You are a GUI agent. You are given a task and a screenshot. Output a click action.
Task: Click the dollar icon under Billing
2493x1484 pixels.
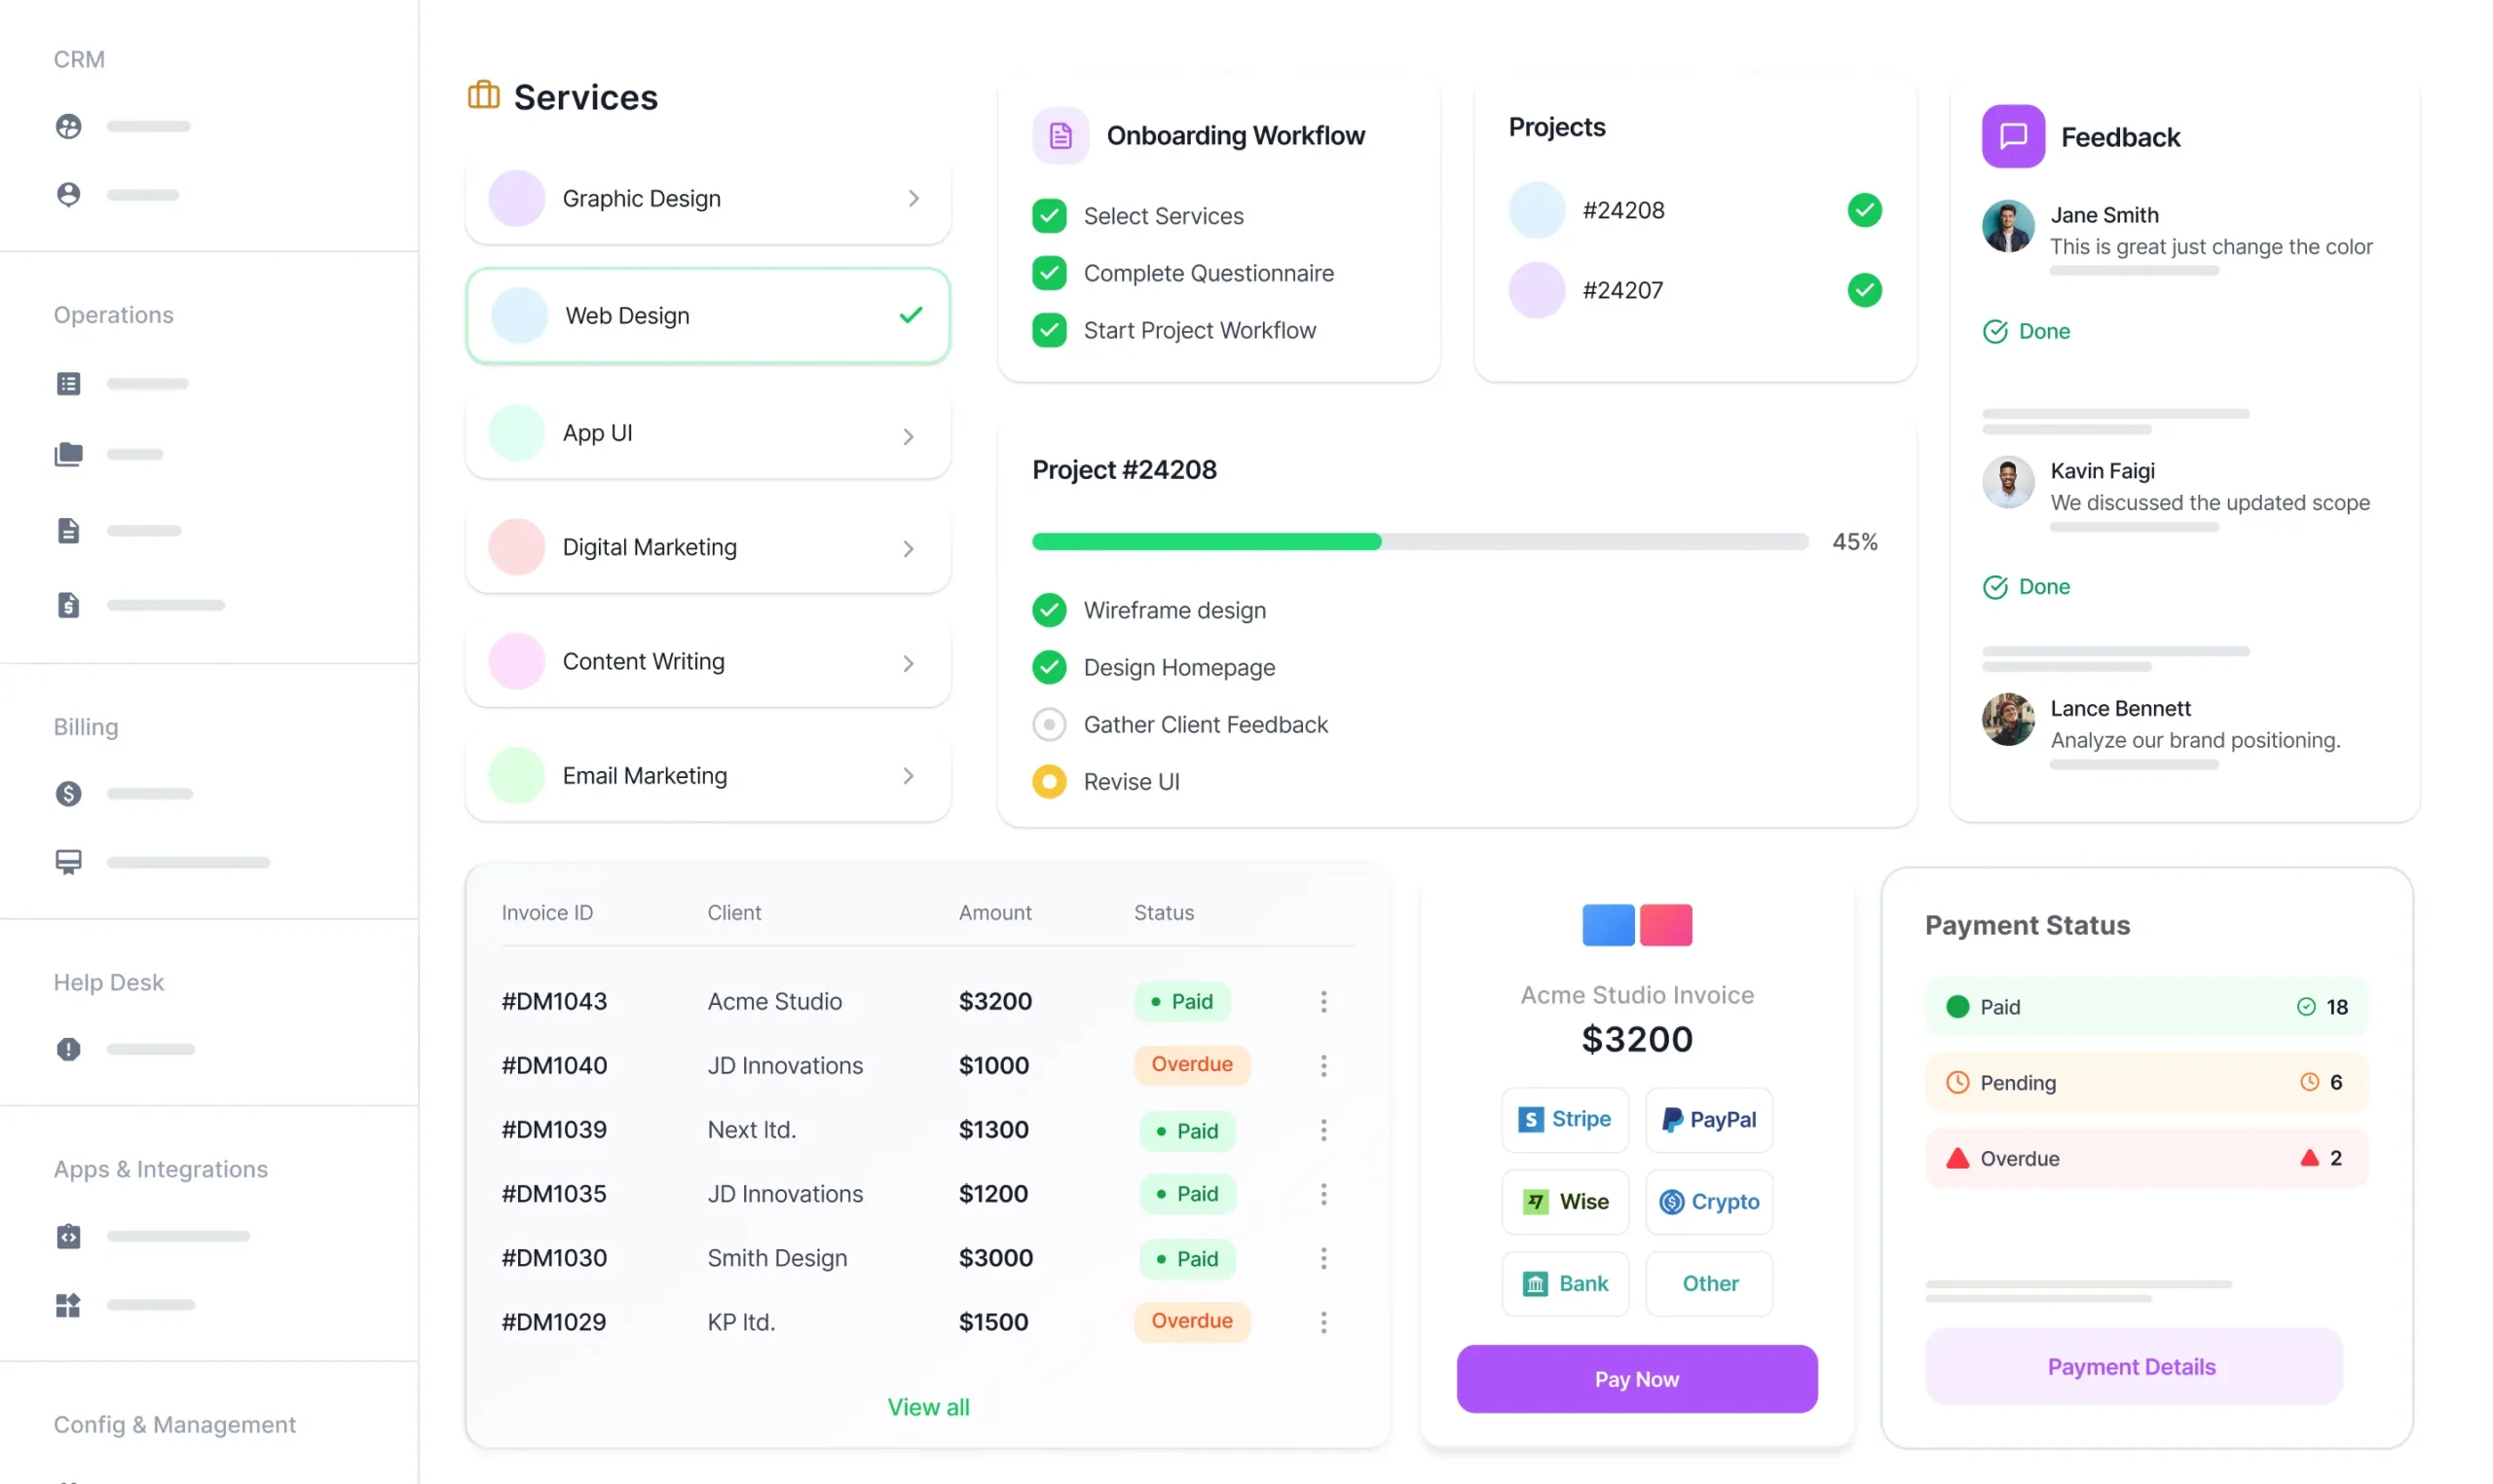[x=68, y=793]
